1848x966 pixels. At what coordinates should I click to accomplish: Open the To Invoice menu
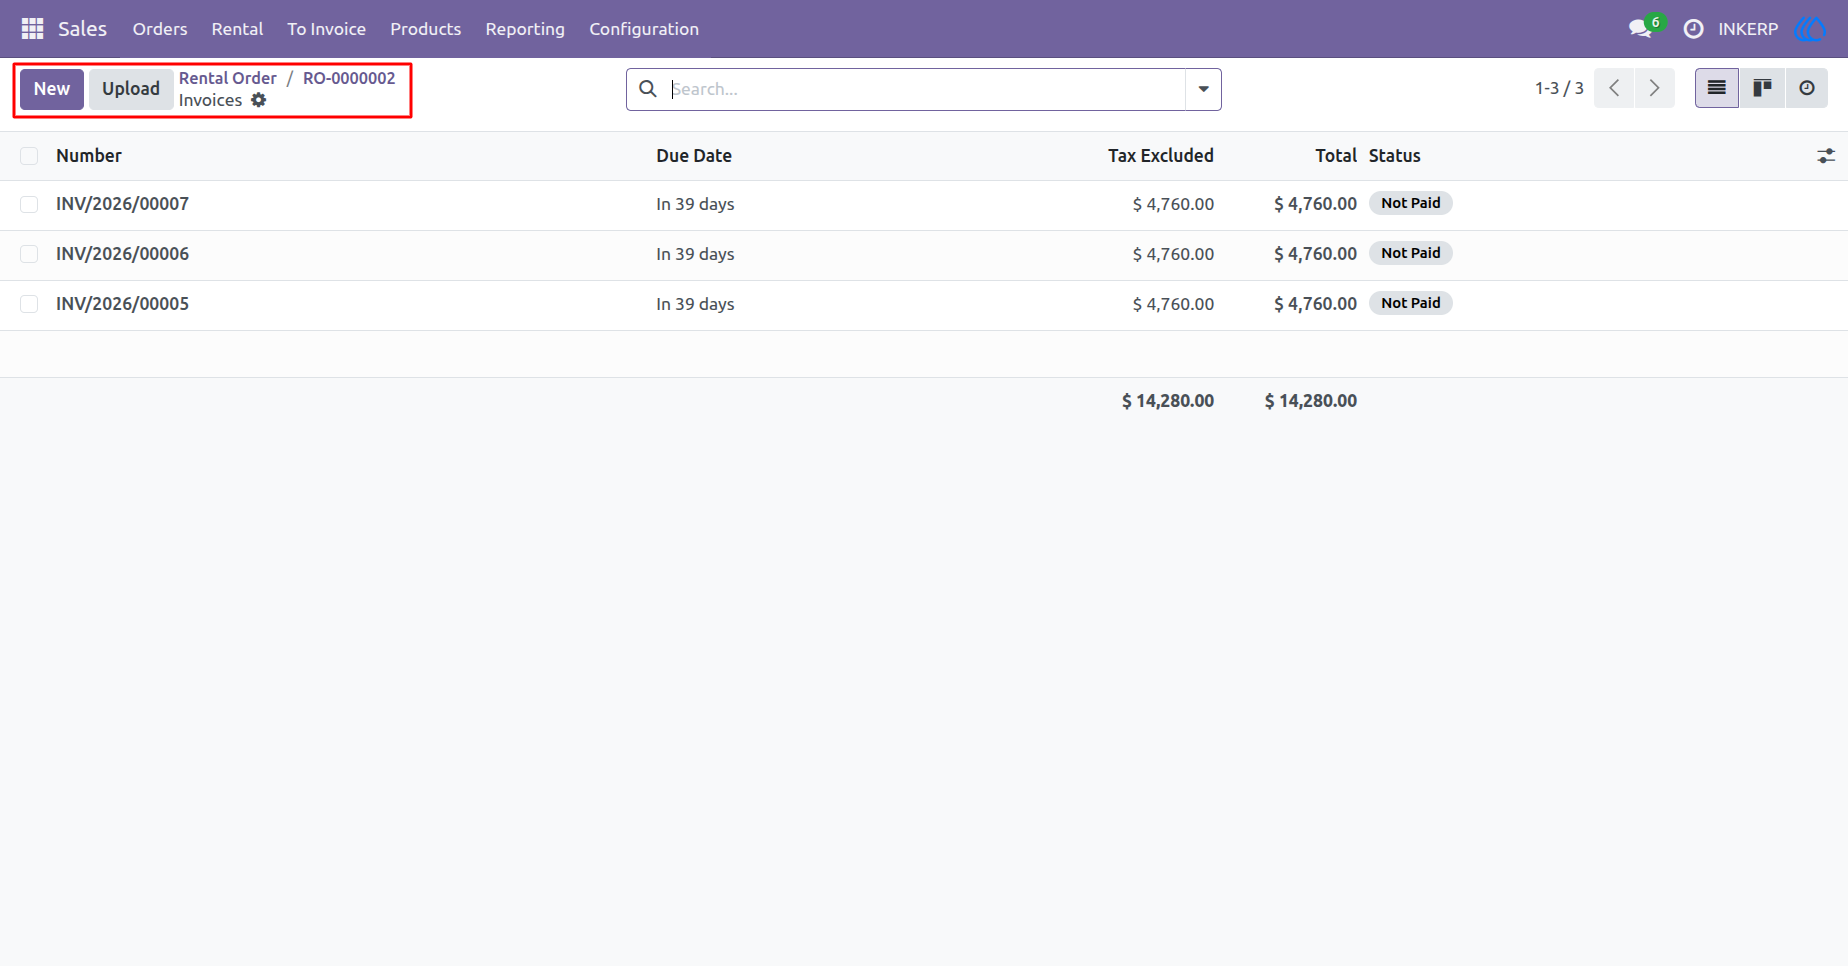tap(326, 29)
